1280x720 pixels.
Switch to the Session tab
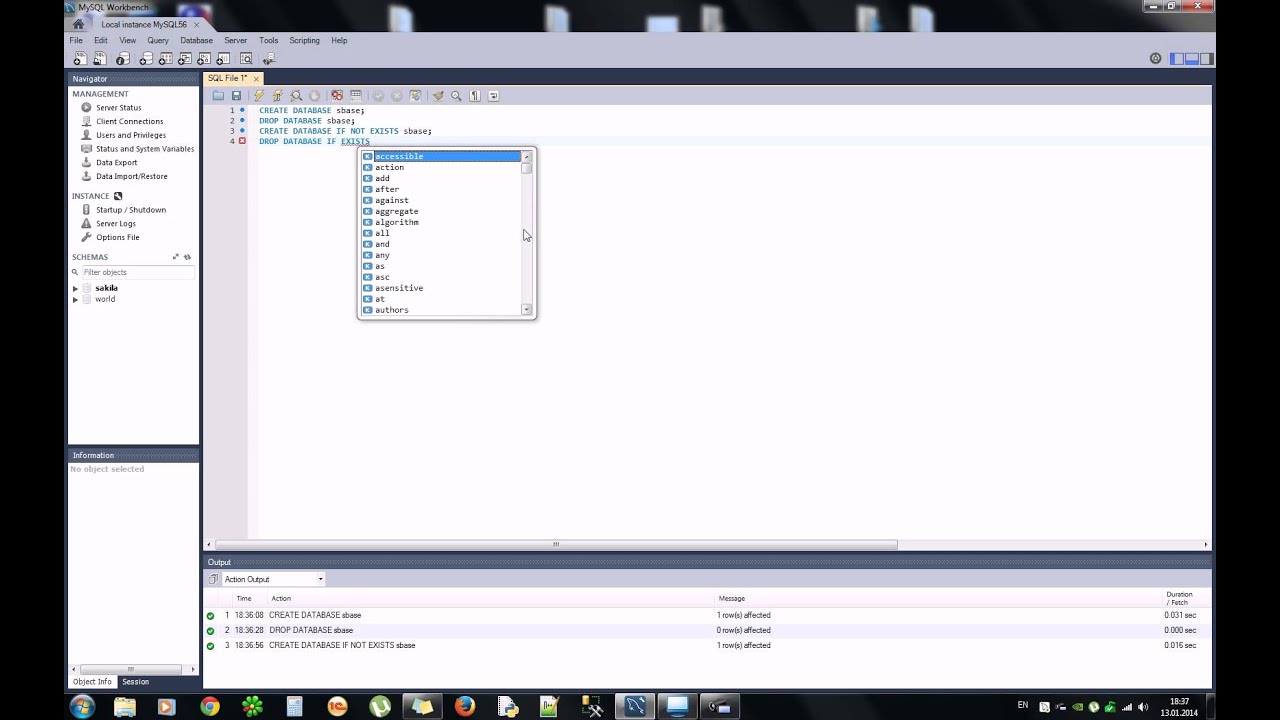135,682
